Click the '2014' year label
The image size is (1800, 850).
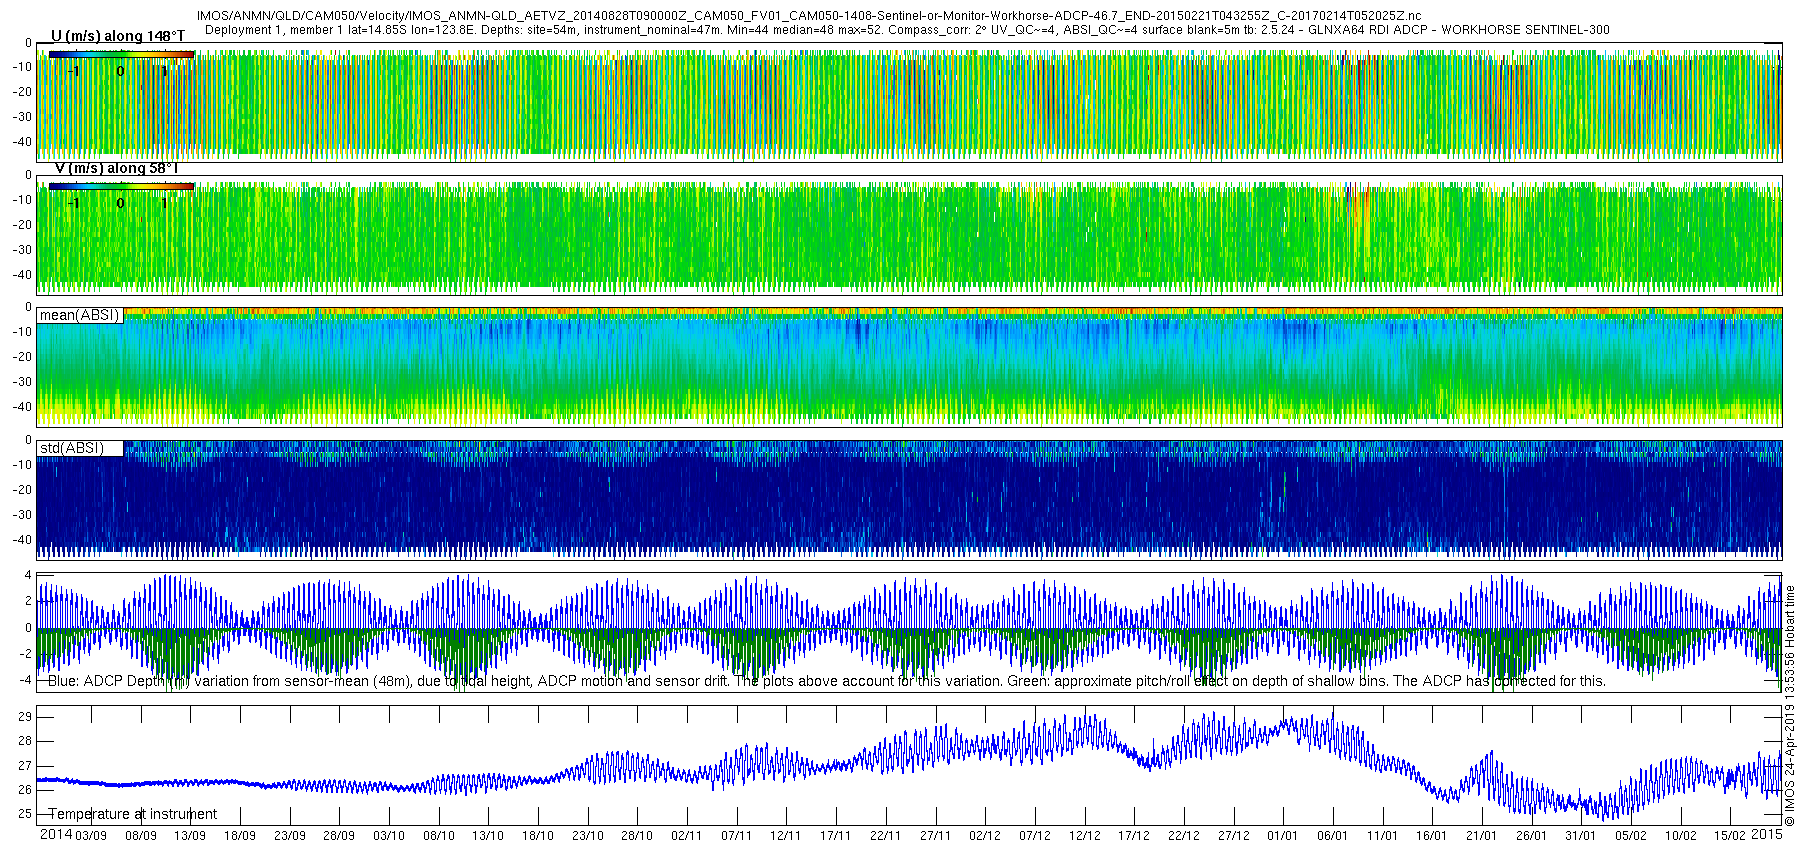point(56,834)
